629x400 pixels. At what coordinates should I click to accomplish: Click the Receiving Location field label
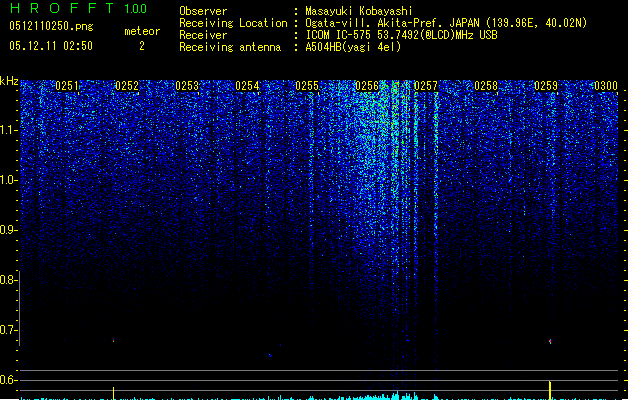point(233,23)
